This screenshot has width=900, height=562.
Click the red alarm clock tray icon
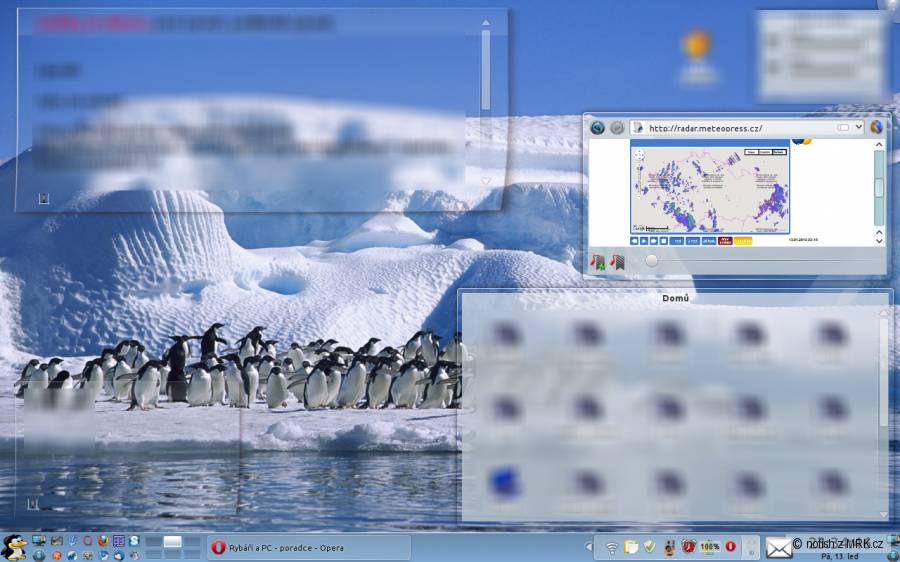tap(689, 546)
